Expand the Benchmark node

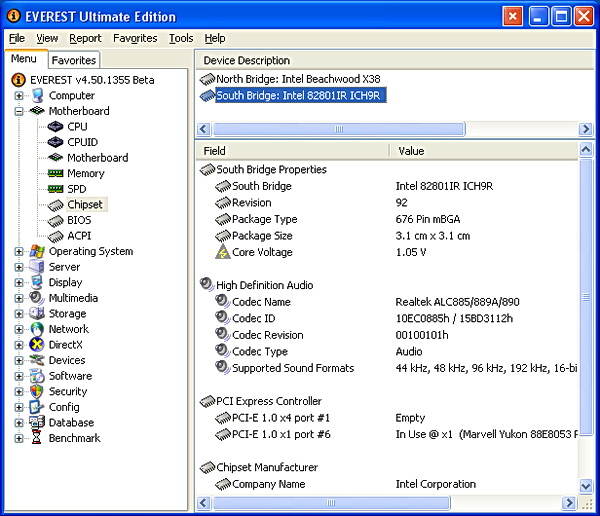[x=19, y=438]
